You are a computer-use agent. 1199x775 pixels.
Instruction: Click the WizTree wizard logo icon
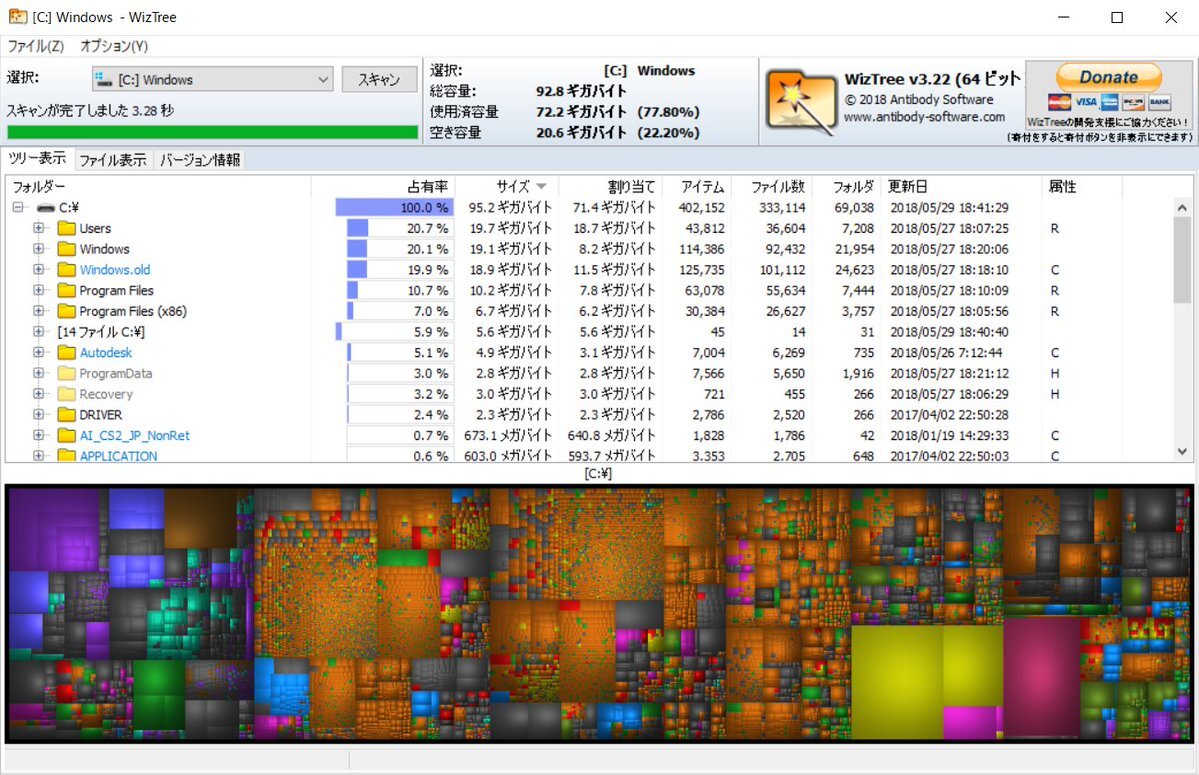(801, 102)
